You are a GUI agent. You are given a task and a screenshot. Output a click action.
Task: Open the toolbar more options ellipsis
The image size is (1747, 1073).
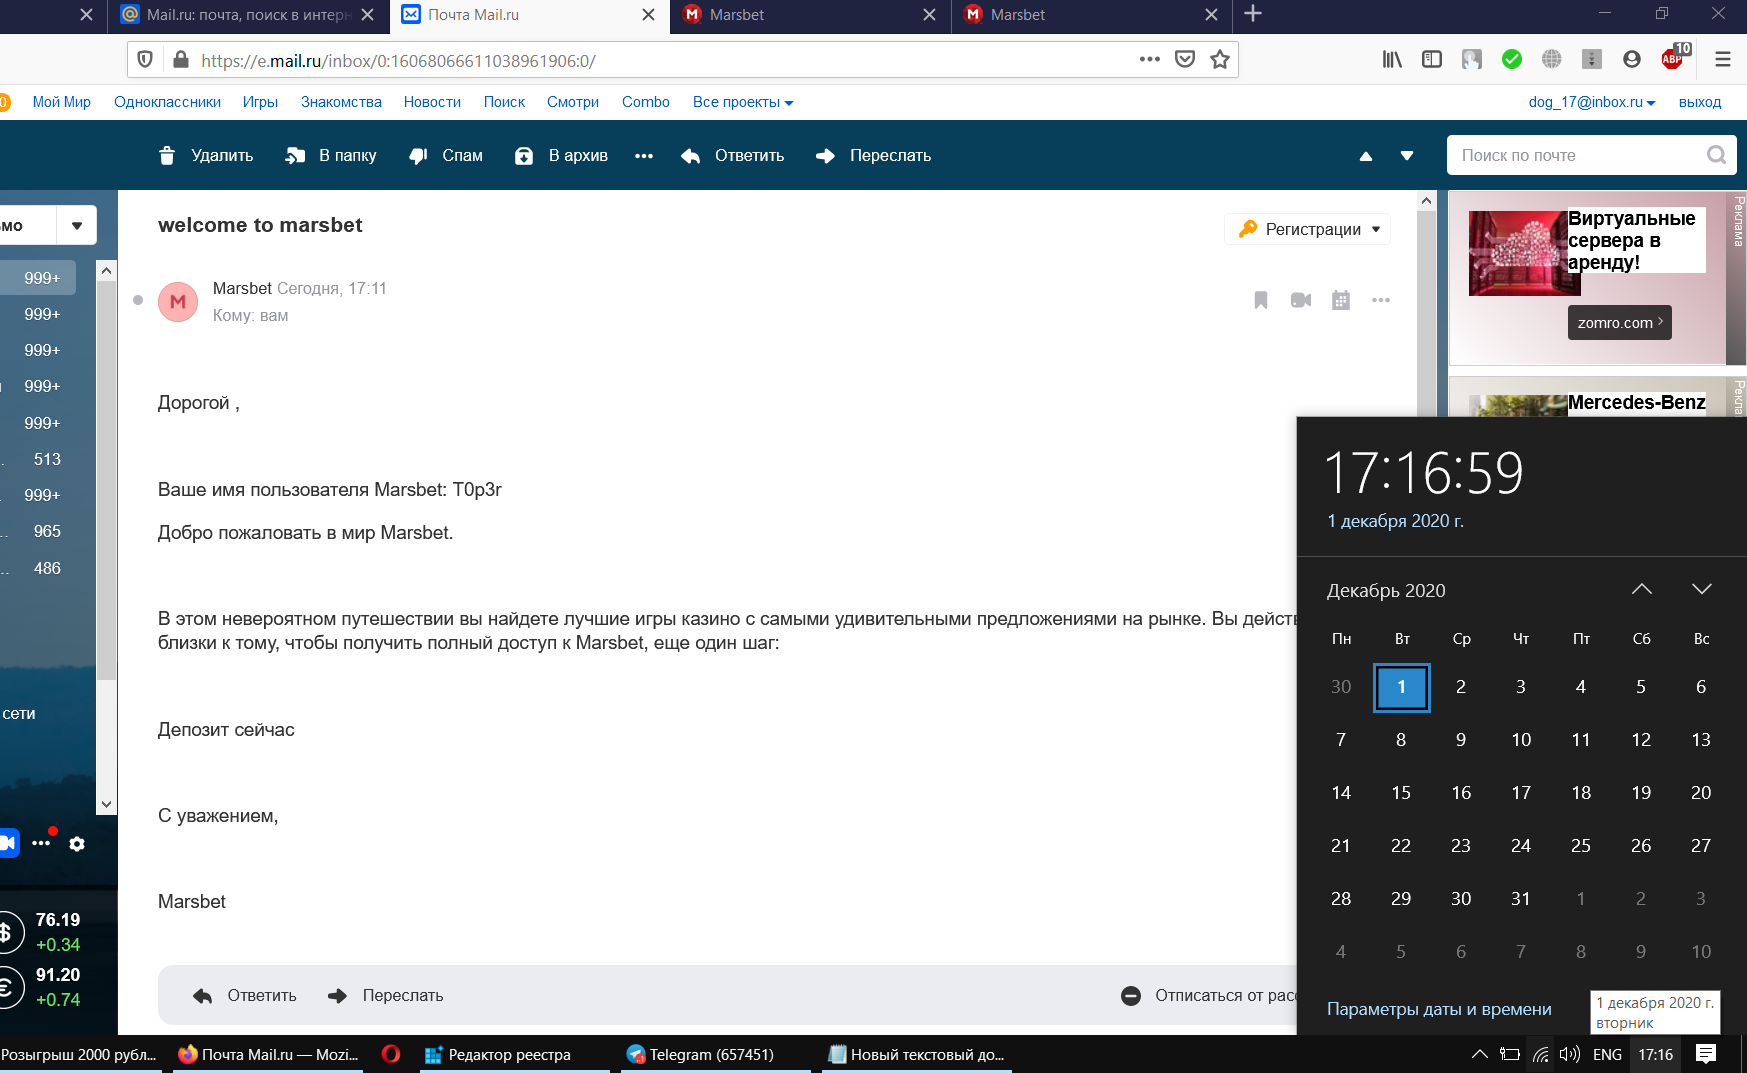(x=644, y=155)
